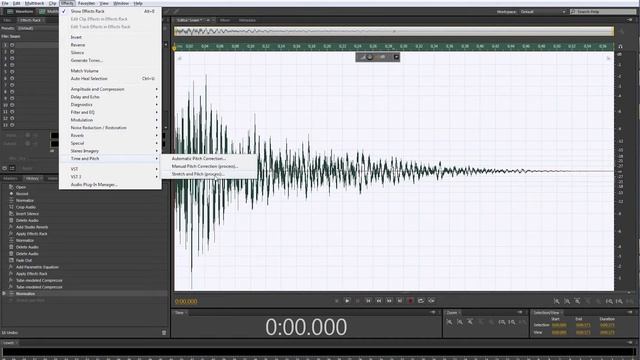Expand Delay and Echo submenu
640x360 pixels.
110,97
